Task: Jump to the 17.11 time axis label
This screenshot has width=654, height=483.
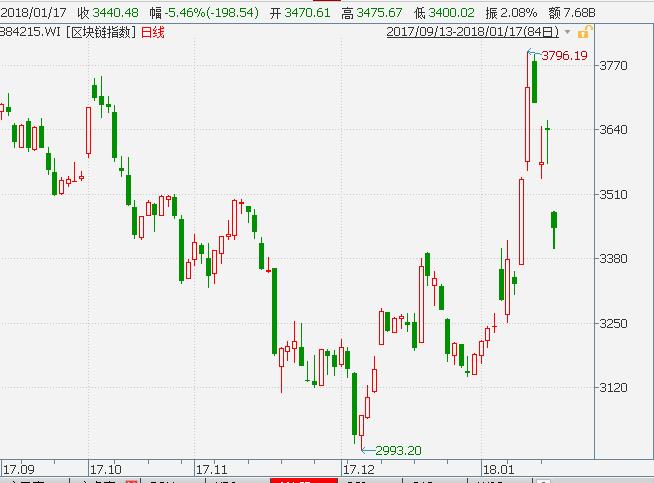Action: click(x=213, y=468)
